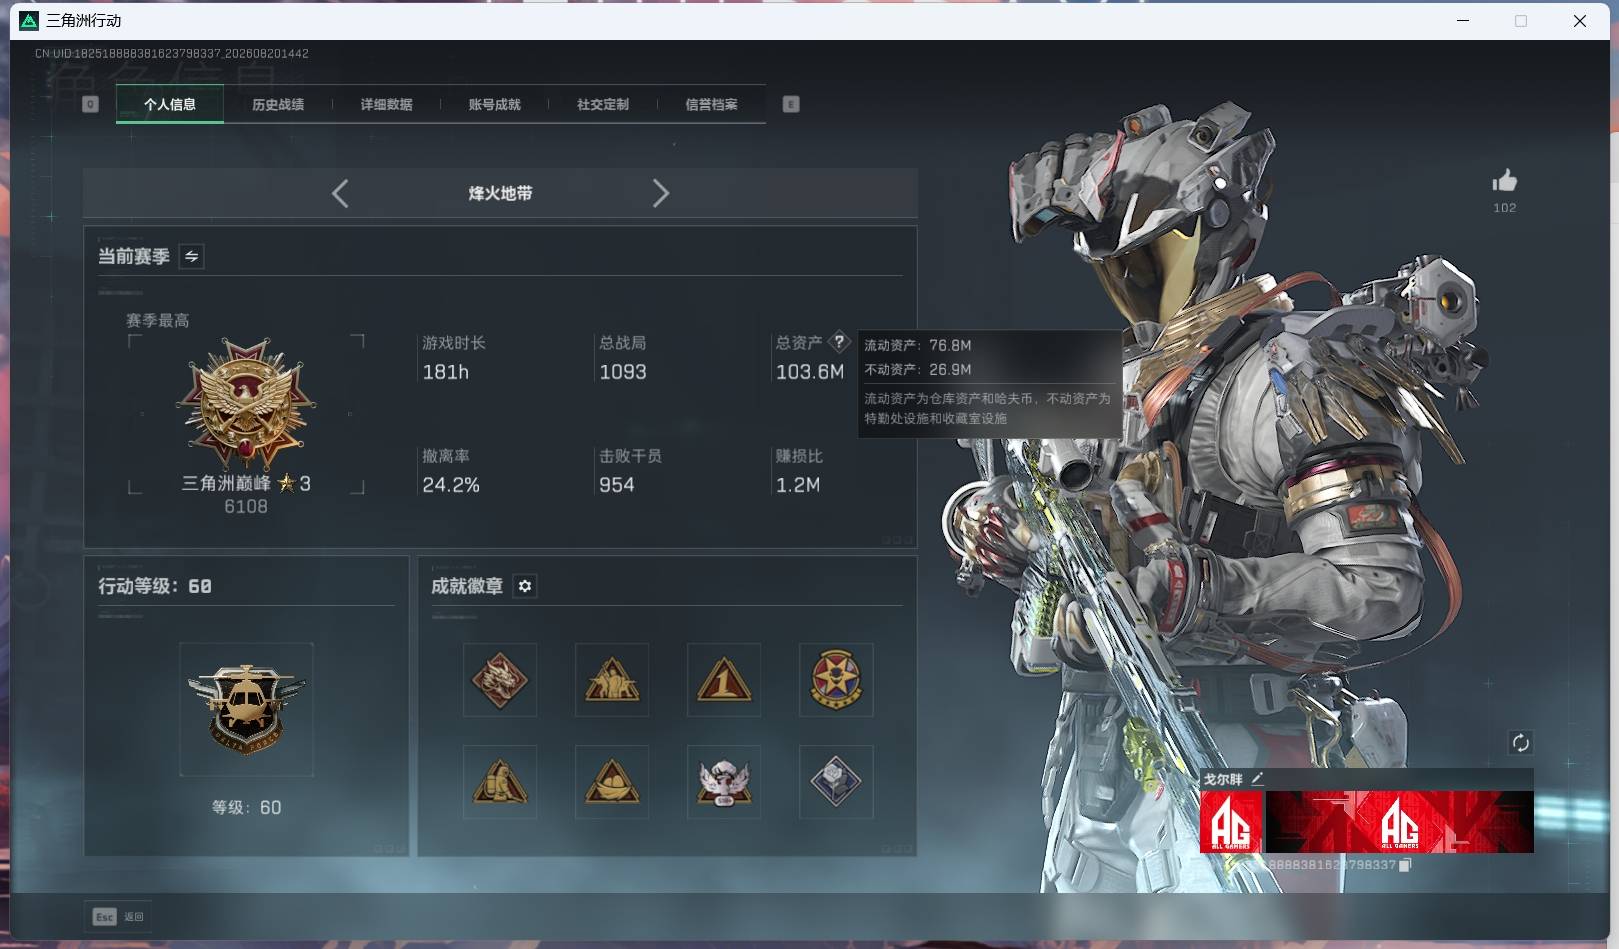Click the 行动等级：60 heading
Screen dimensions: 1619x949
coord(155,586)
